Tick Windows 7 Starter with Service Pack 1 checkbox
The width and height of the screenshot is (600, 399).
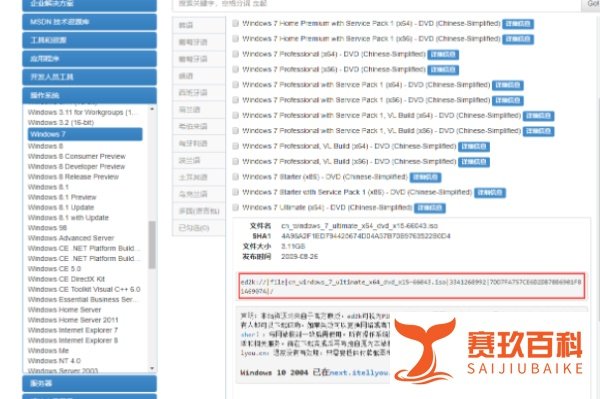[x=235, y=192]
